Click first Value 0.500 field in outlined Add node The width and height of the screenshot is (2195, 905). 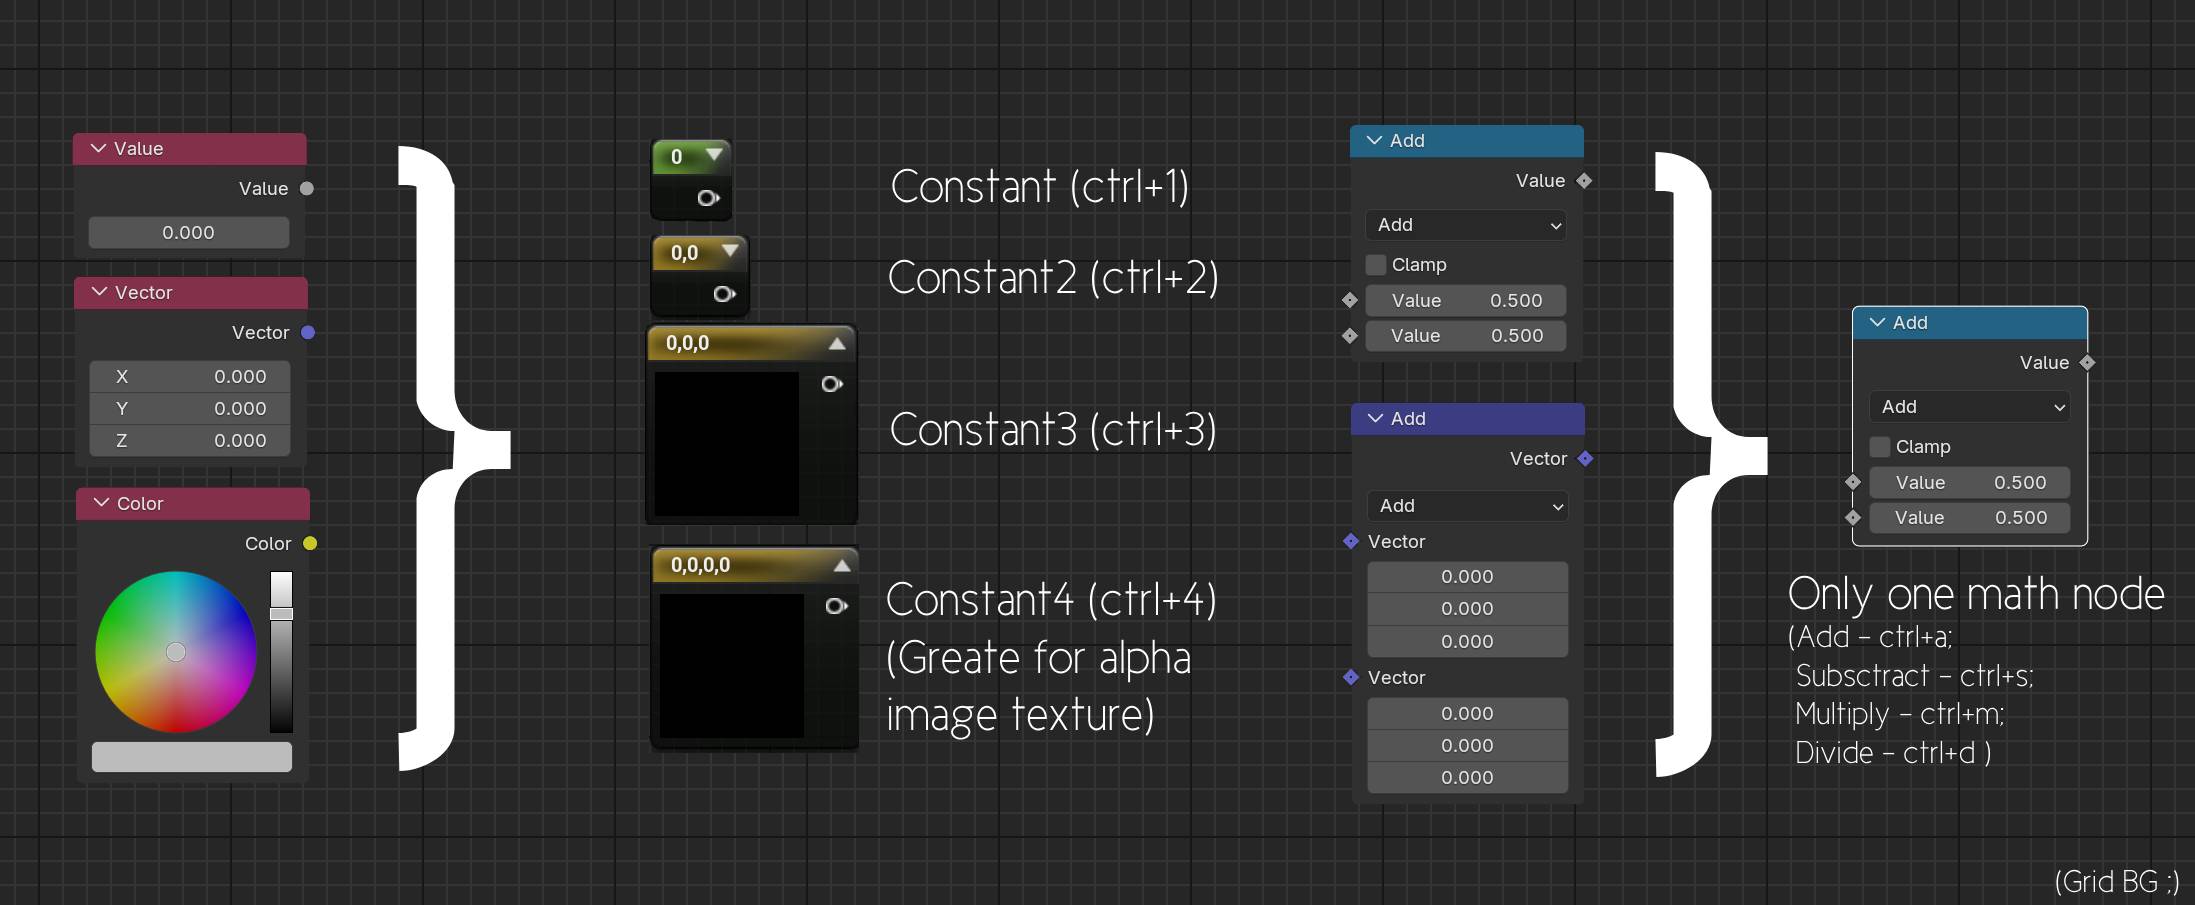(1970, 482)
